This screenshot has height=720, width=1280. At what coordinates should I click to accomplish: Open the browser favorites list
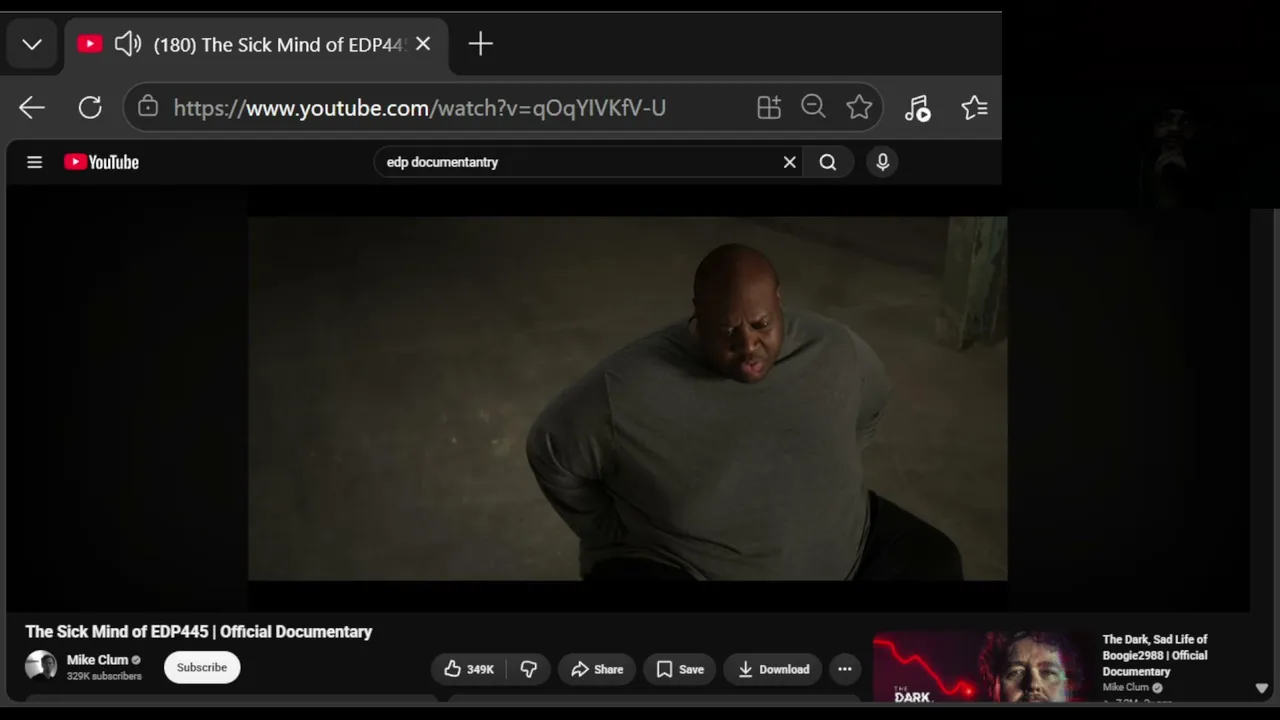click(x=974, y=108)
